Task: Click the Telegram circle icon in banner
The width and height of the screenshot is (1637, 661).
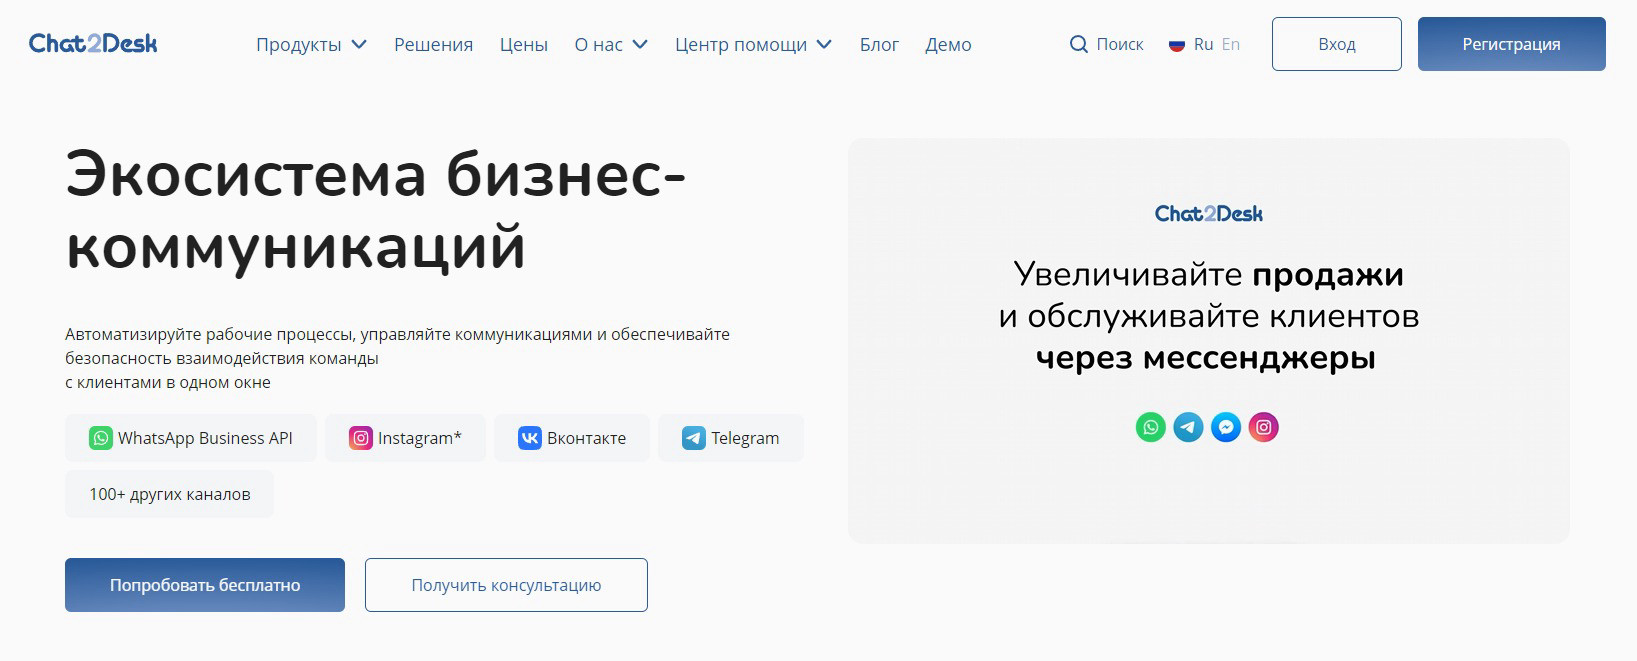Action: click(x=1188, y=428)
